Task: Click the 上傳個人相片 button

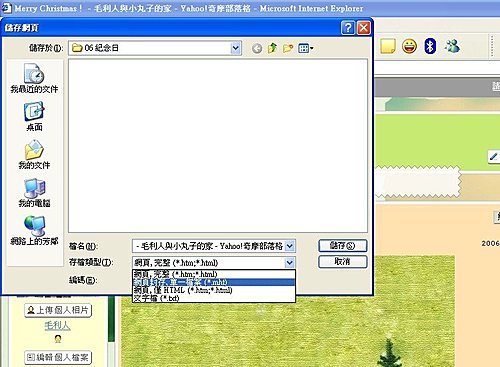Action: pos(58,310)
